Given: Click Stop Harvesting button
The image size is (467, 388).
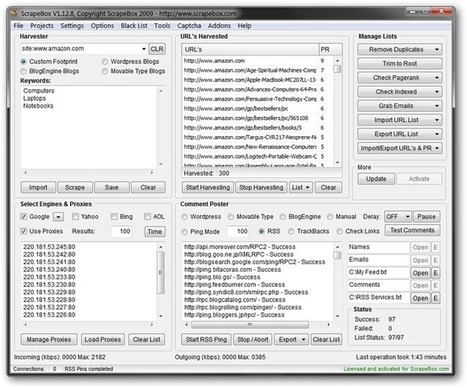Looking at the screenshot, I should coord(261,187).
